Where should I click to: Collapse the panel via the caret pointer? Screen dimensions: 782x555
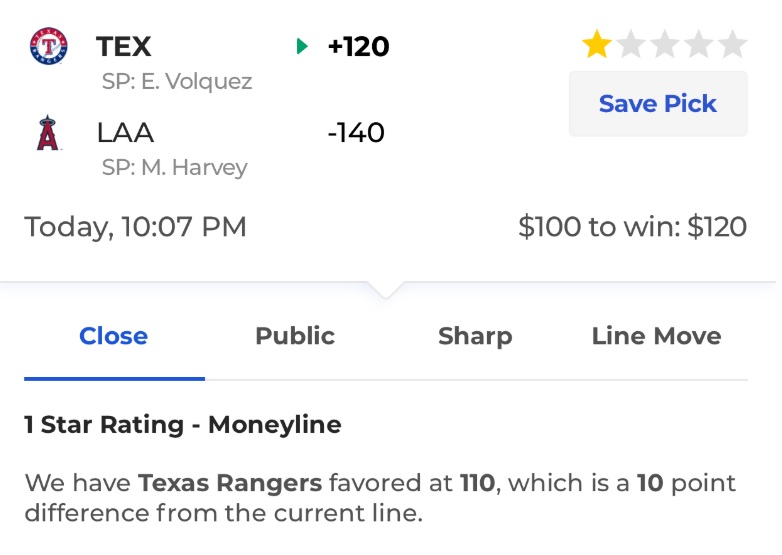tap(386, 290)
